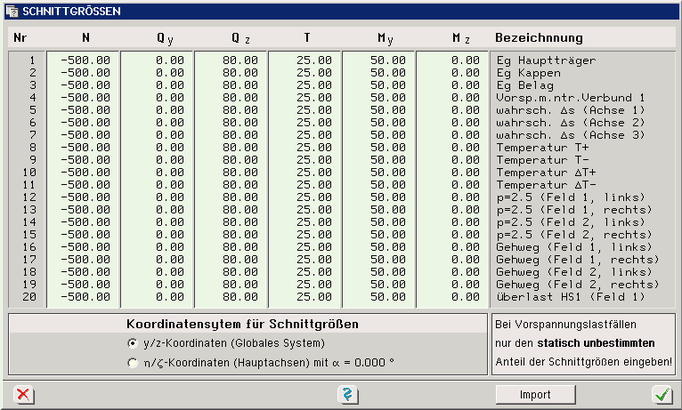Screen dimensions: 682x410
Task: Click the 'Bezeichnung' column header
Action: (539, 38)
